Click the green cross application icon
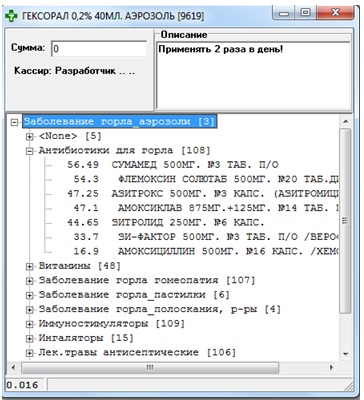 point(12,16)
